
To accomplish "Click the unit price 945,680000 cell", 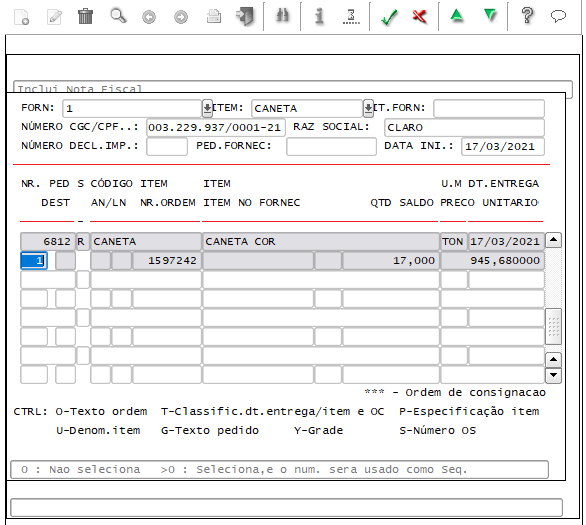I will point(492,260).
